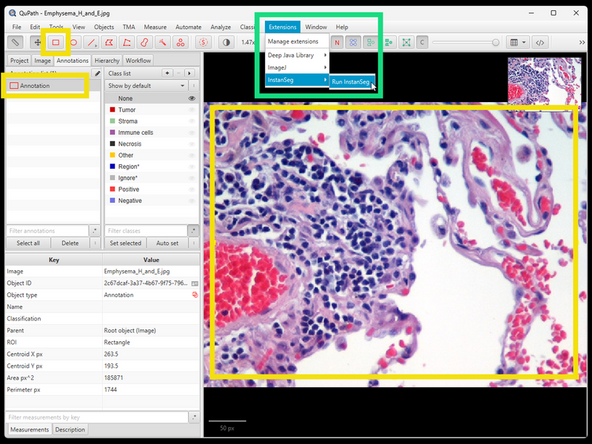Click the Filter annotations field
This screenshot has width=592, height=444.
[x=48, y=231]
